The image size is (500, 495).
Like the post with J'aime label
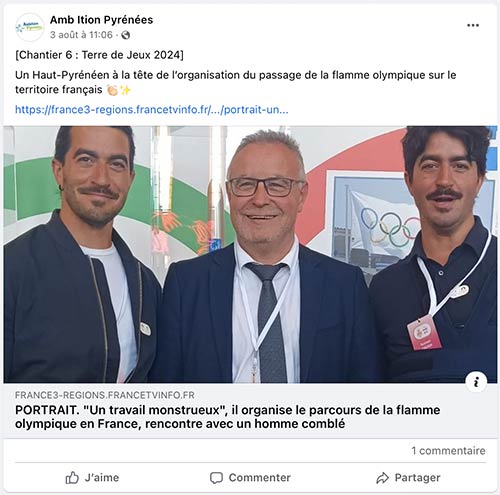pos(102,478)
